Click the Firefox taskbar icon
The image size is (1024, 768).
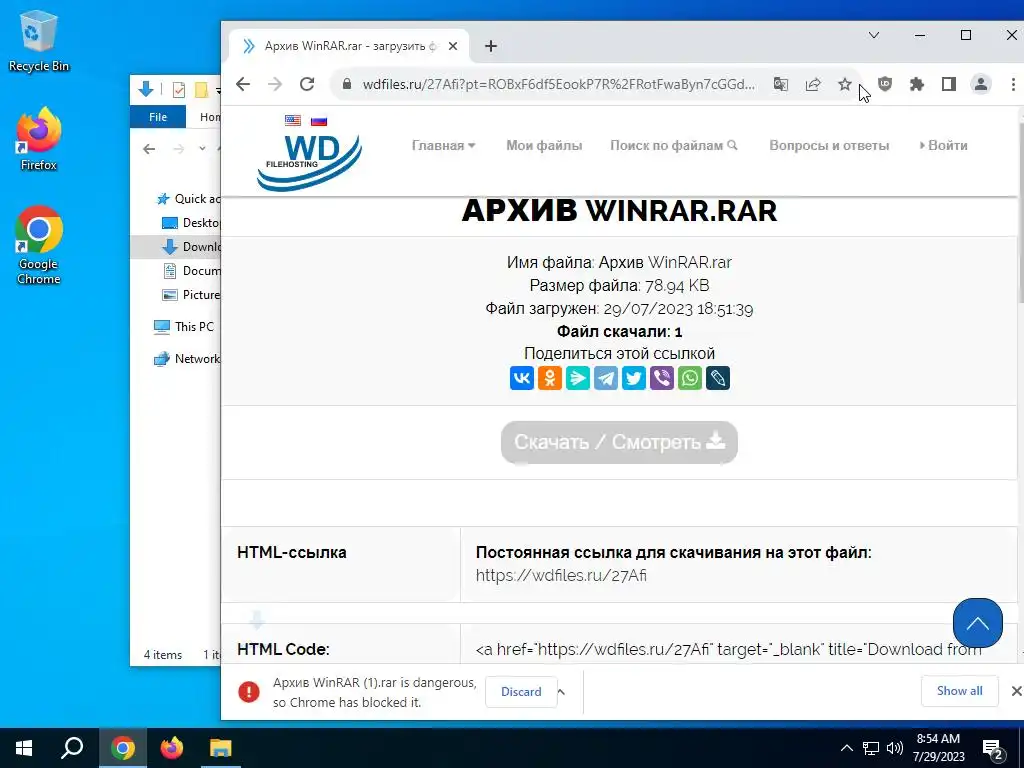pyautogui.click(x=172, y=748)
